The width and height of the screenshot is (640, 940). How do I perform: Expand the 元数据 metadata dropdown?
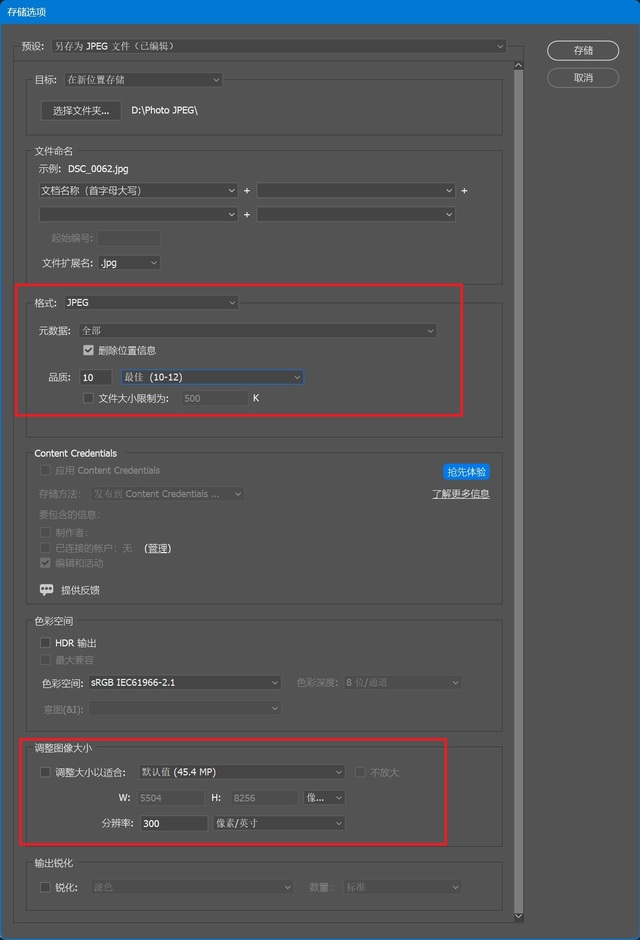click(257, 330)
